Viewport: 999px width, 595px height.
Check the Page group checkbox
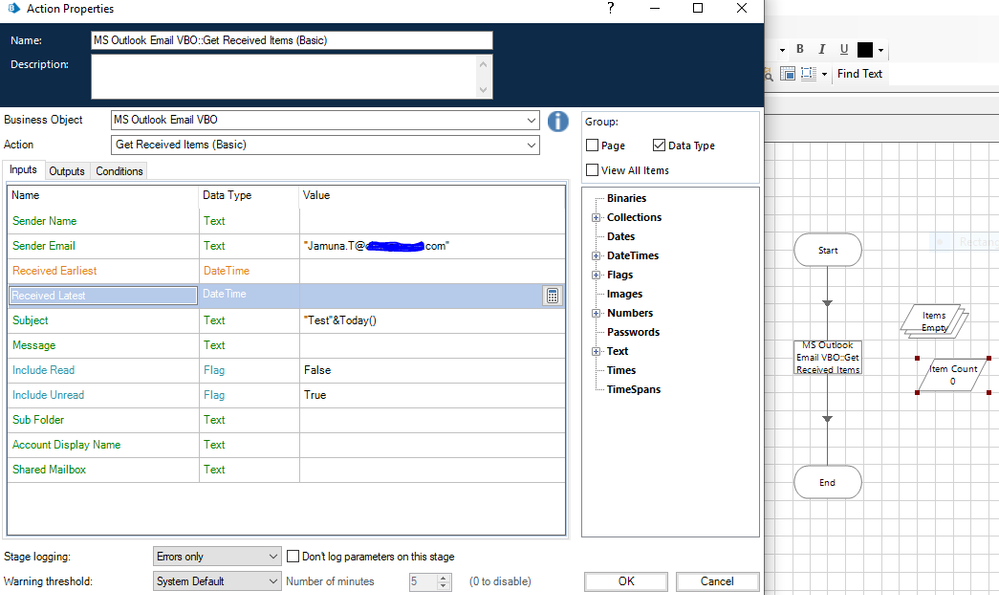click(593, 146)
